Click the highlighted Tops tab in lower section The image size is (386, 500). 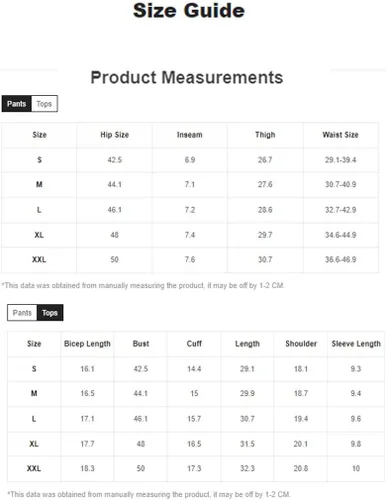(50, 313)
